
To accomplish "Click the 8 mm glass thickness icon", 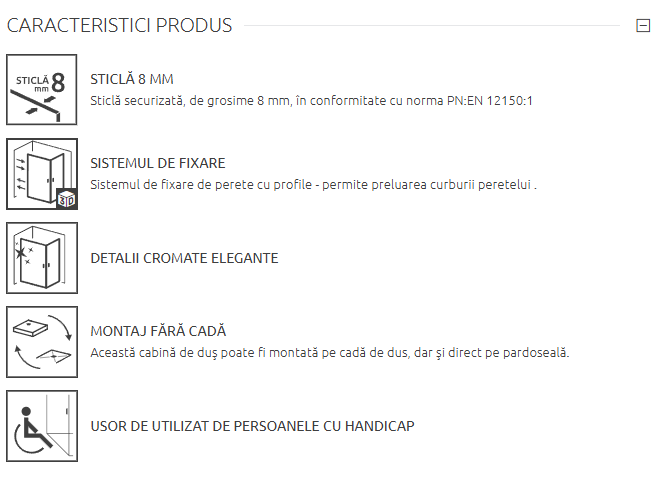I will point(42,90).
